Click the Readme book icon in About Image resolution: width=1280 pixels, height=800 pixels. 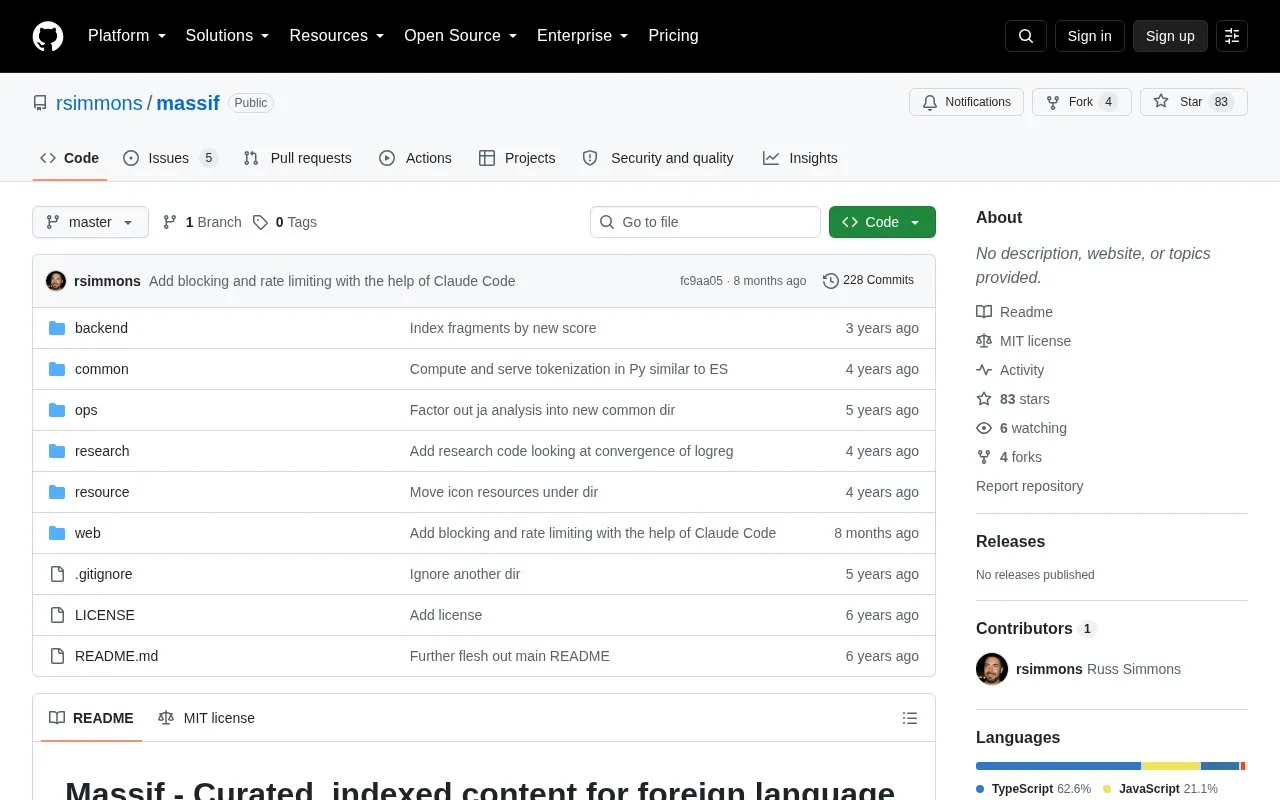984,312
